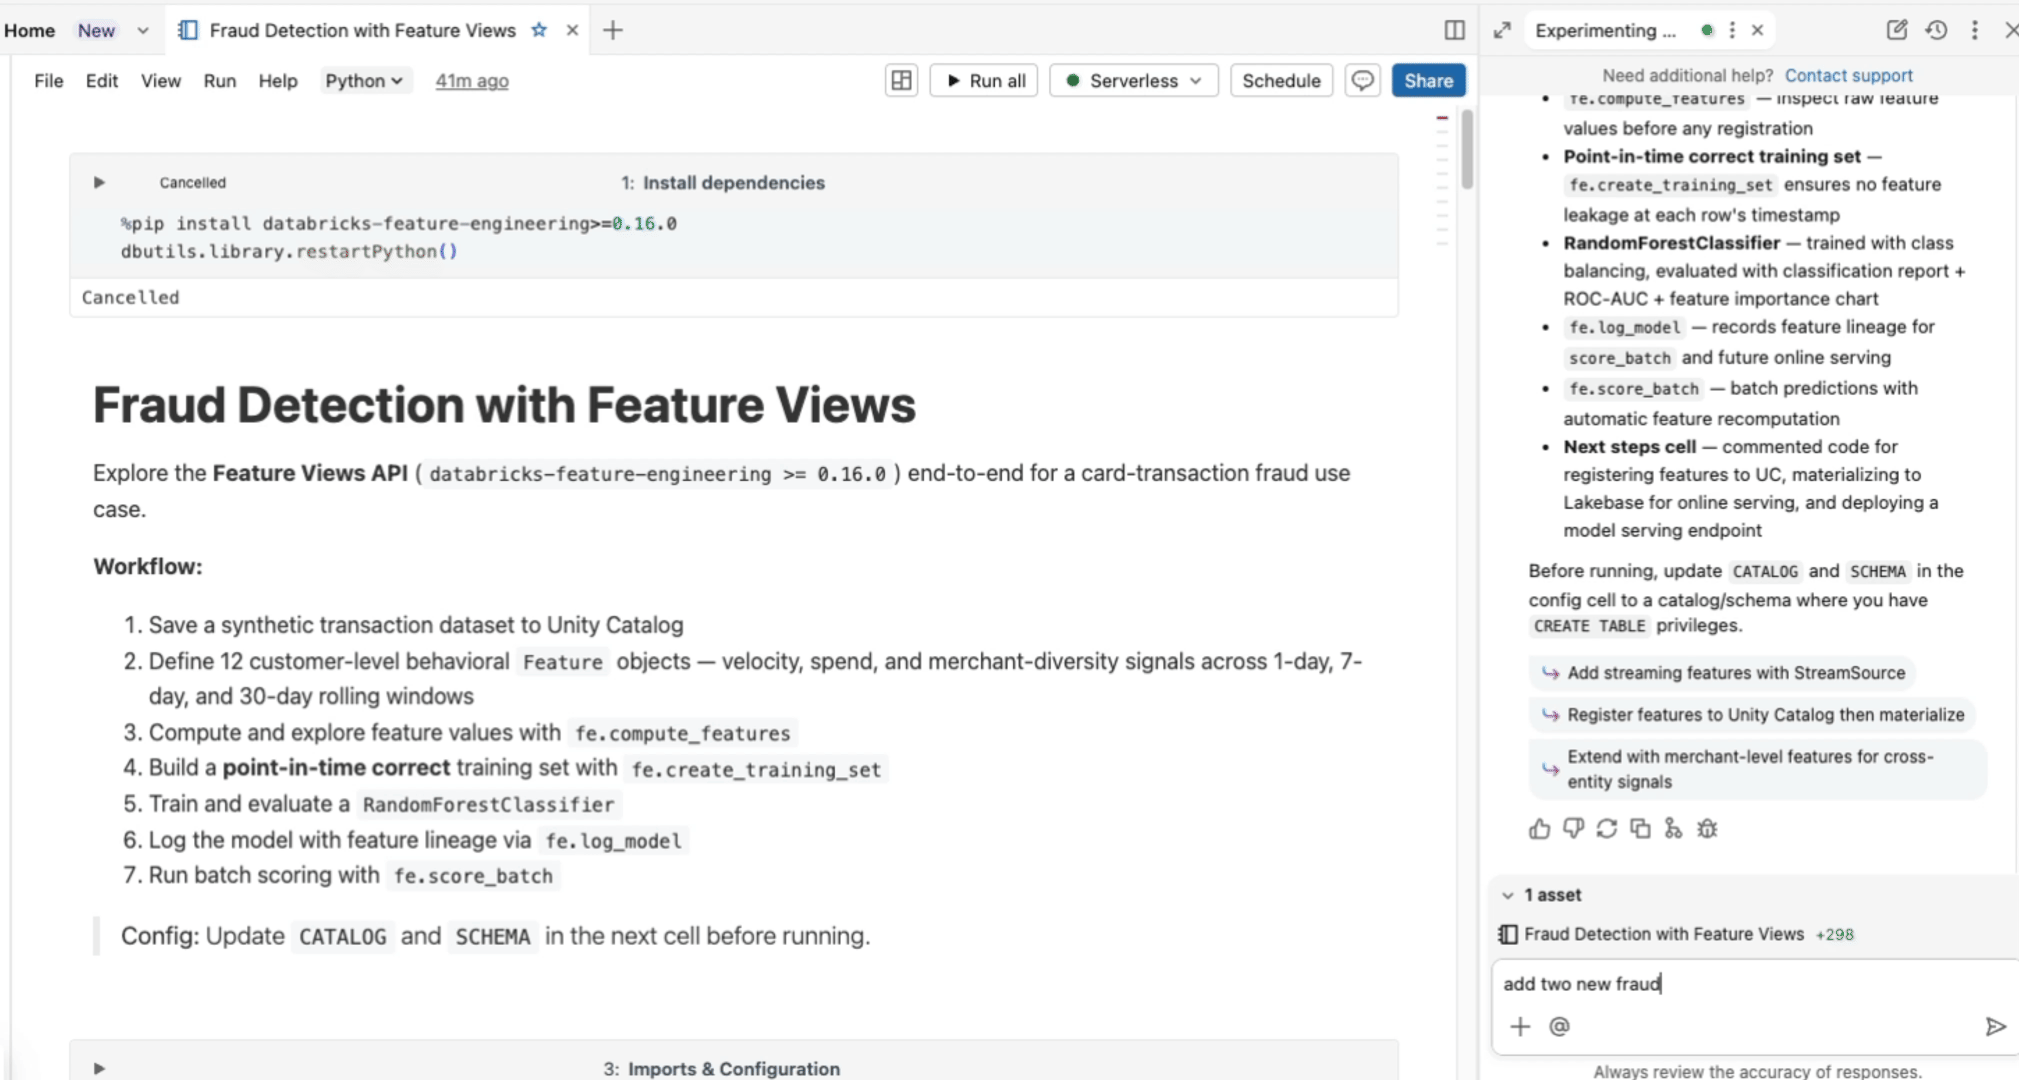
Task: Copy the assistant response
Action: coord(1640,828)
